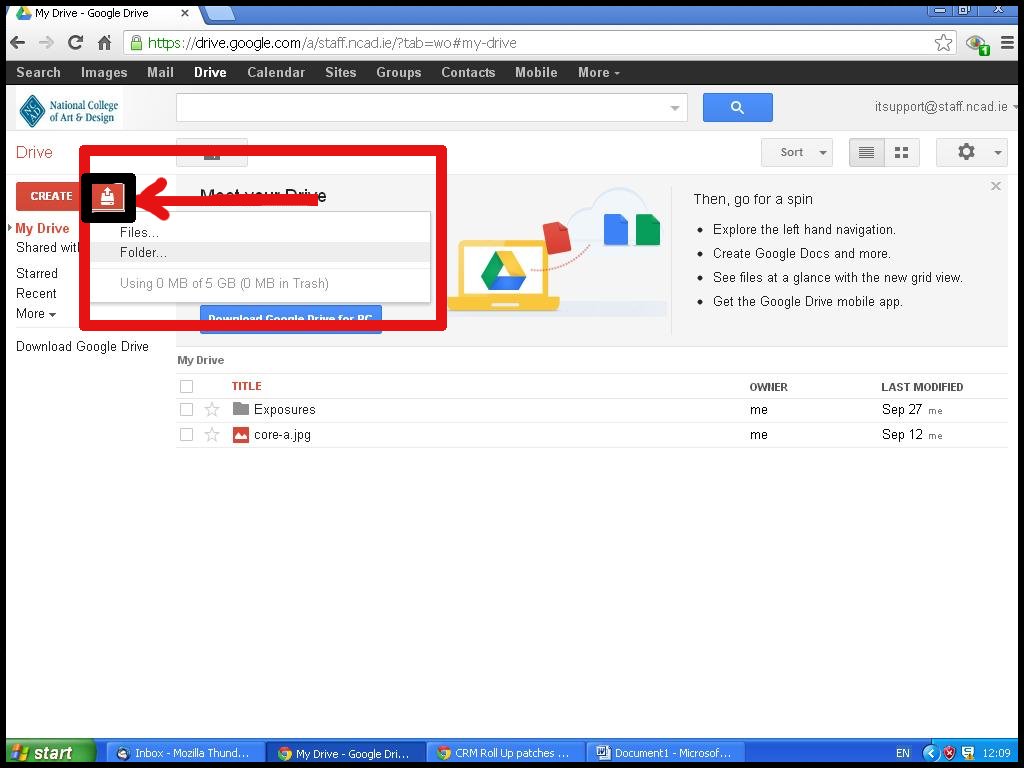Screen dimensions: 1024x768
Task: Click the tray back chevron icon
Action: (x=931, y=753)
